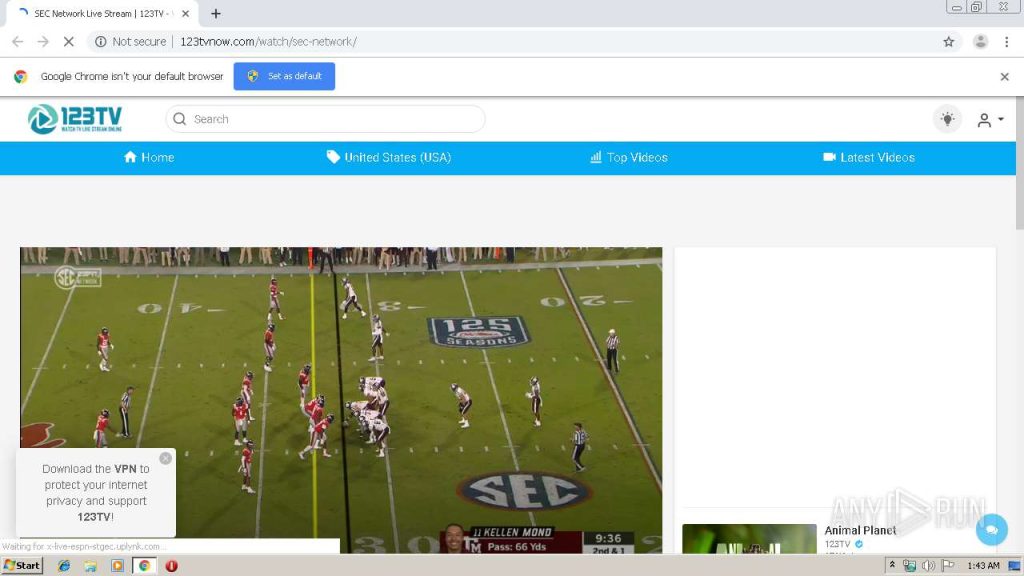Open the Top Videos page
Image resolution: width=1024 pixels, height=576 pixels.
click(628, 158)
